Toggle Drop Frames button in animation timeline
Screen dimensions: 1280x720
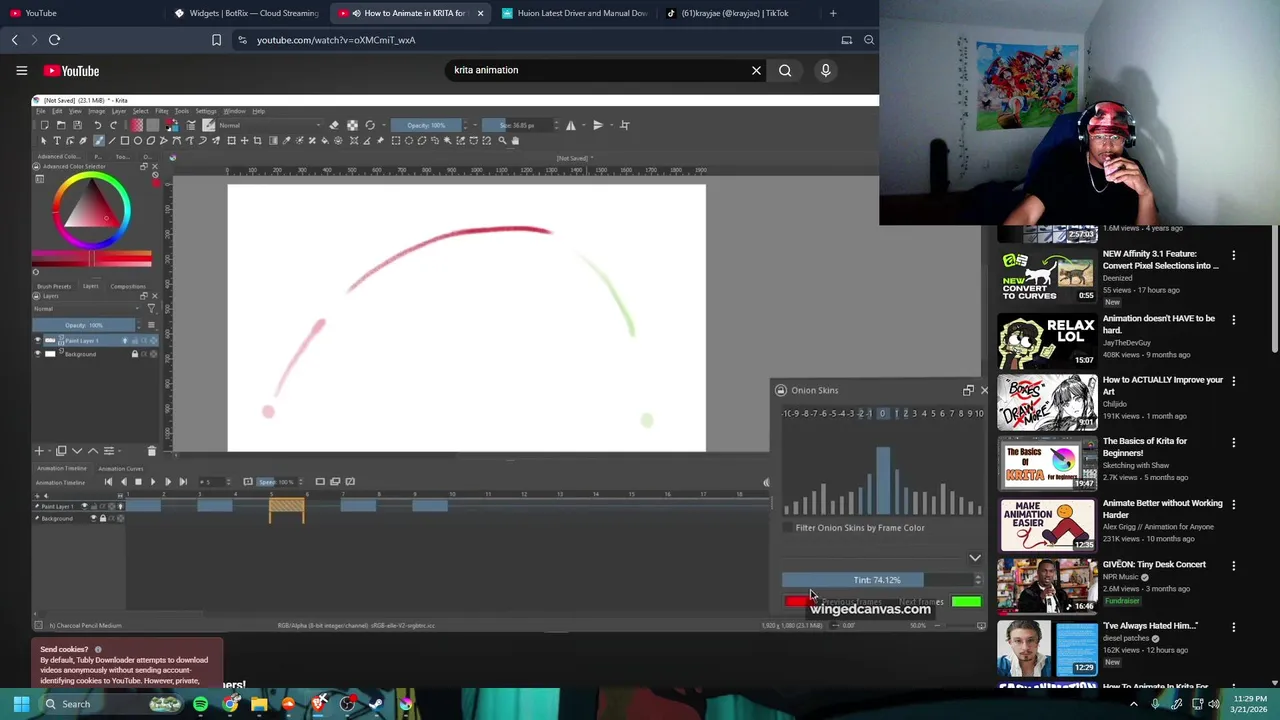[x=248, y=482]
